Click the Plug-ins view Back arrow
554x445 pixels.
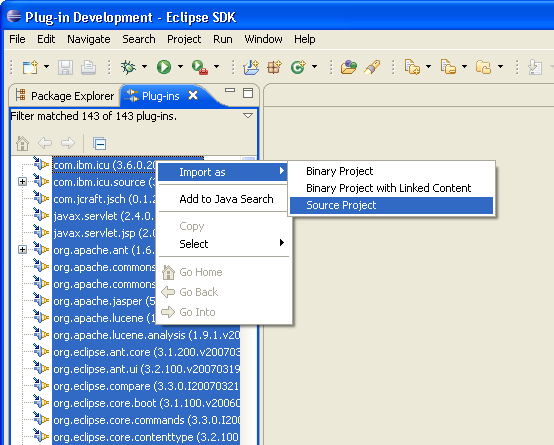(45, 143)
